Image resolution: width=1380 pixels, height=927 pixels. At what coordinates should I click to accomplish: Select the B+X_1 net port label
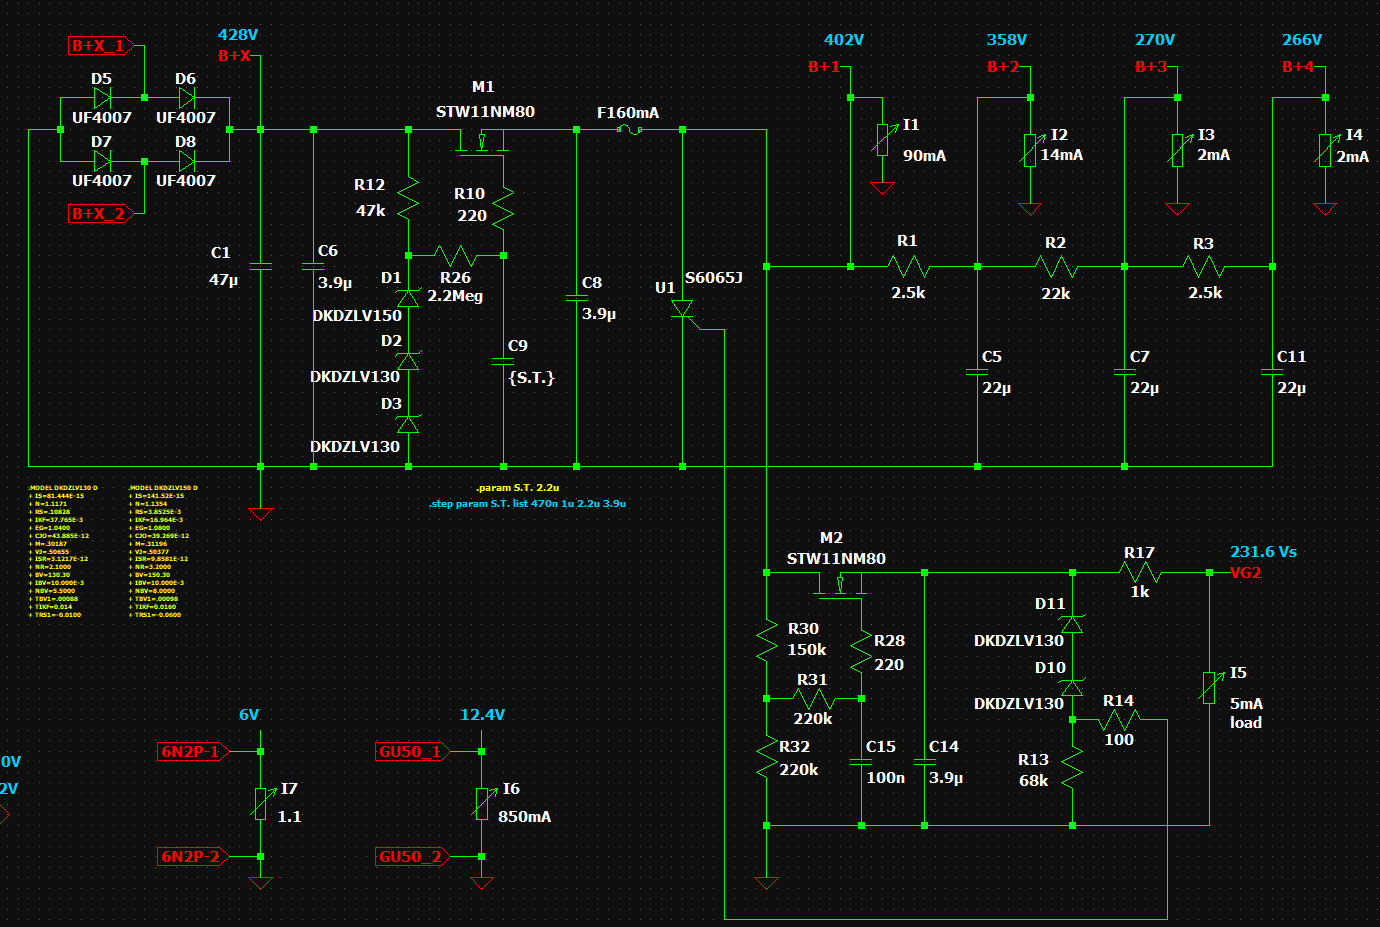(99, 46)
